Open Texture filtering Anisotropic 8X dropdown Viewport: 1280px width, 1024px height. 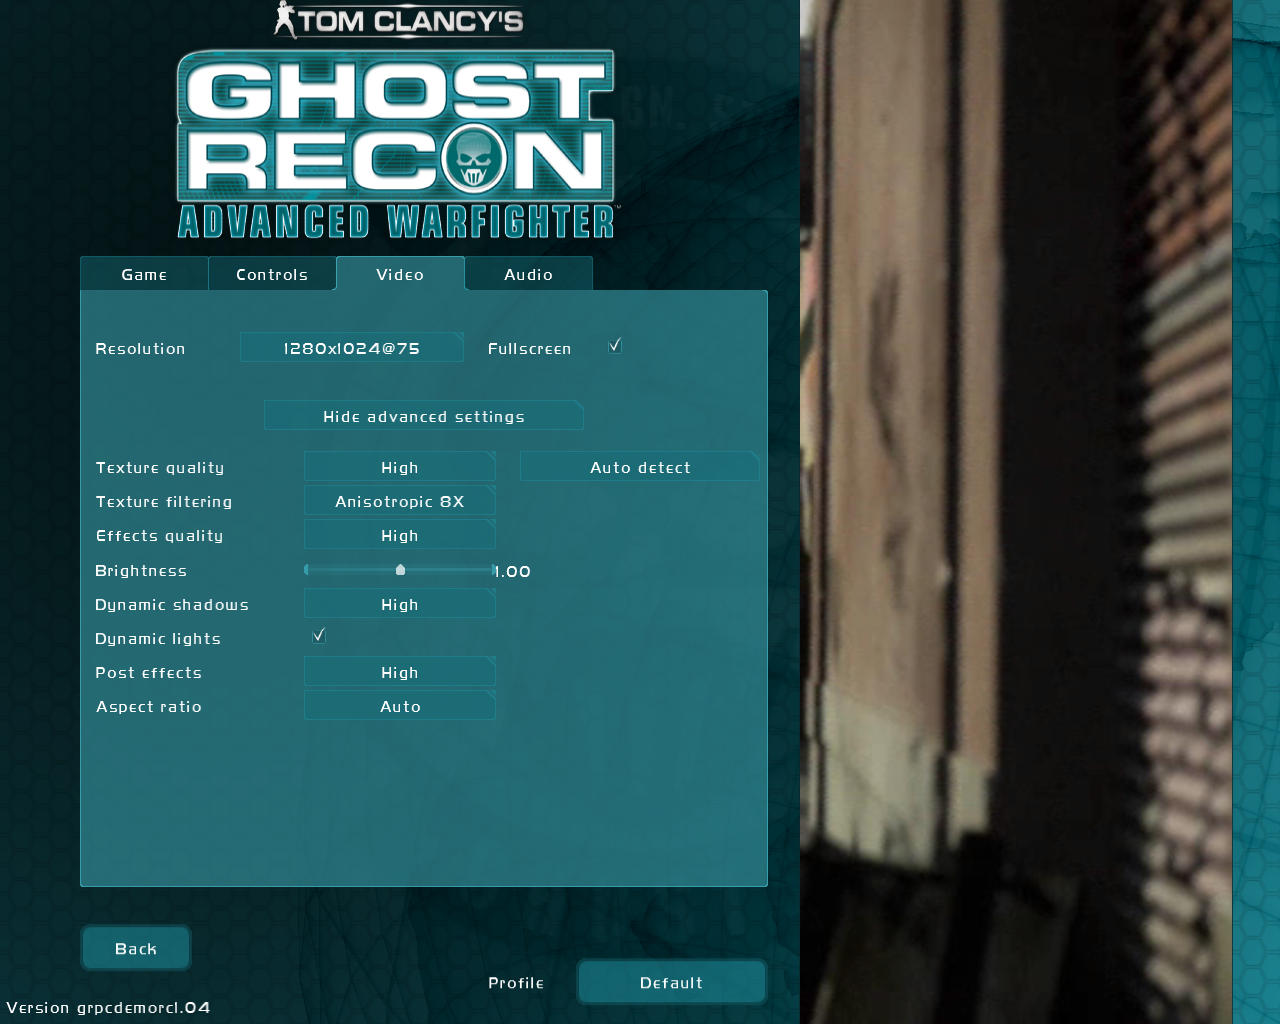coord(400,501)
